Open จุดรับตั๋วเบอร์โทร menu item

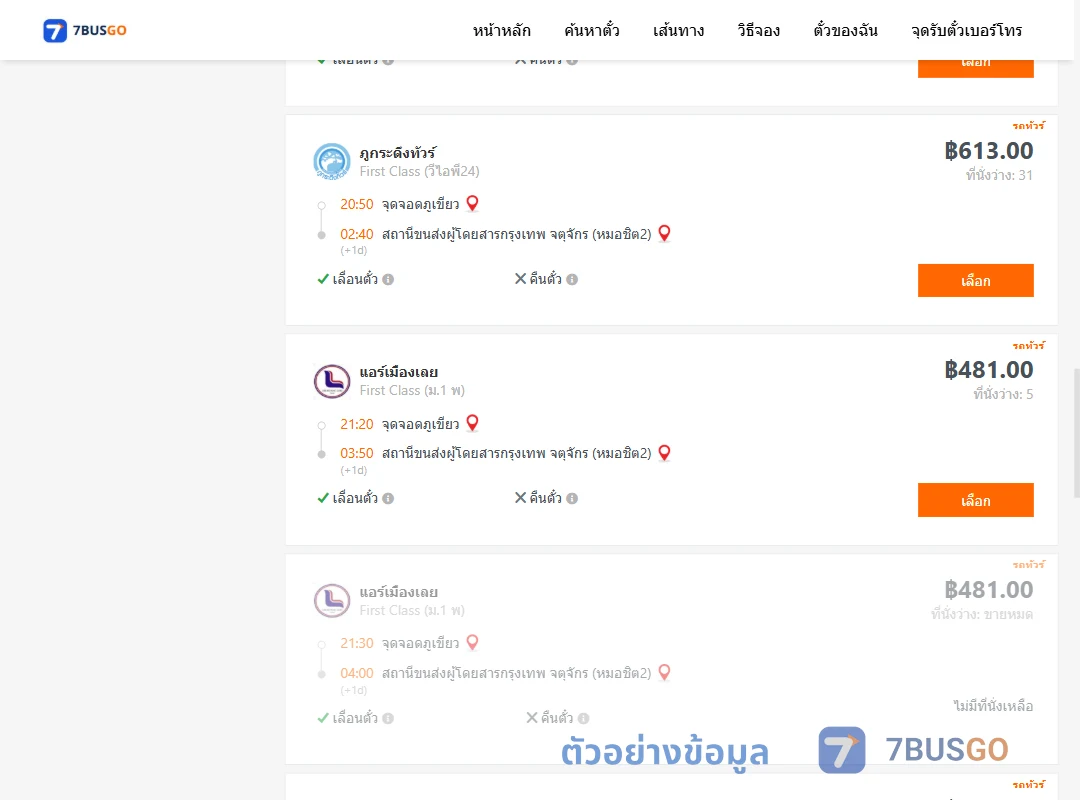pyautogui.click(x=966, y=30)
